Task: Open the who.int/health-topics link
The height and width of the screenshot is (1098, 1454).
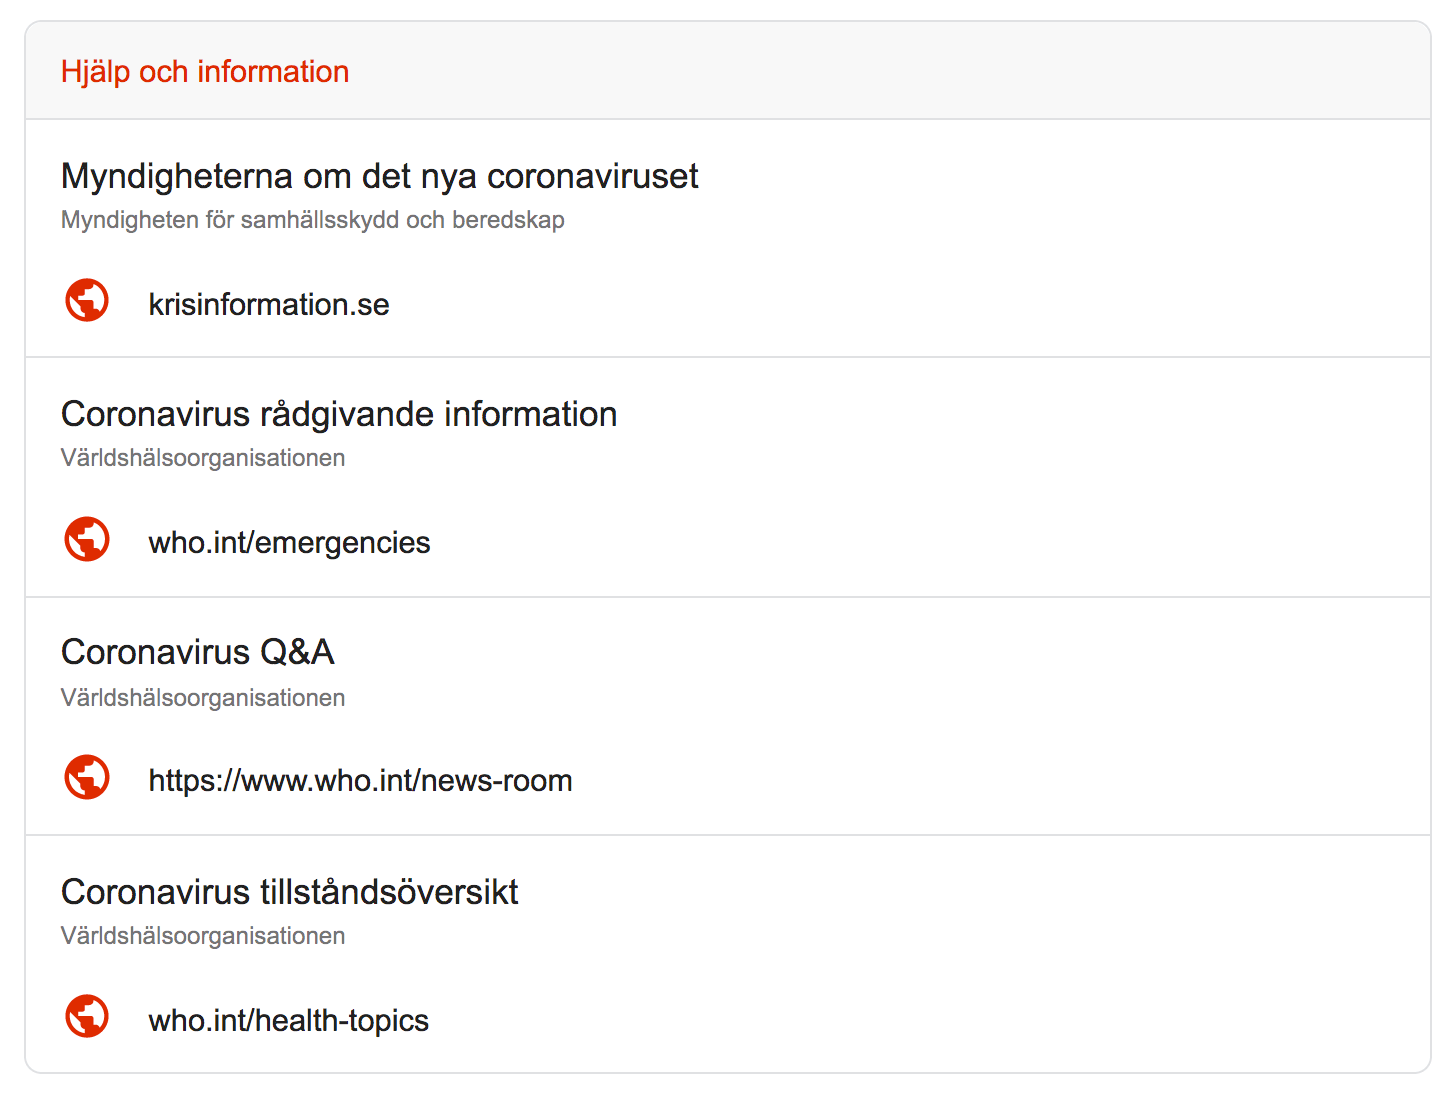Action: coord(289,1020)
